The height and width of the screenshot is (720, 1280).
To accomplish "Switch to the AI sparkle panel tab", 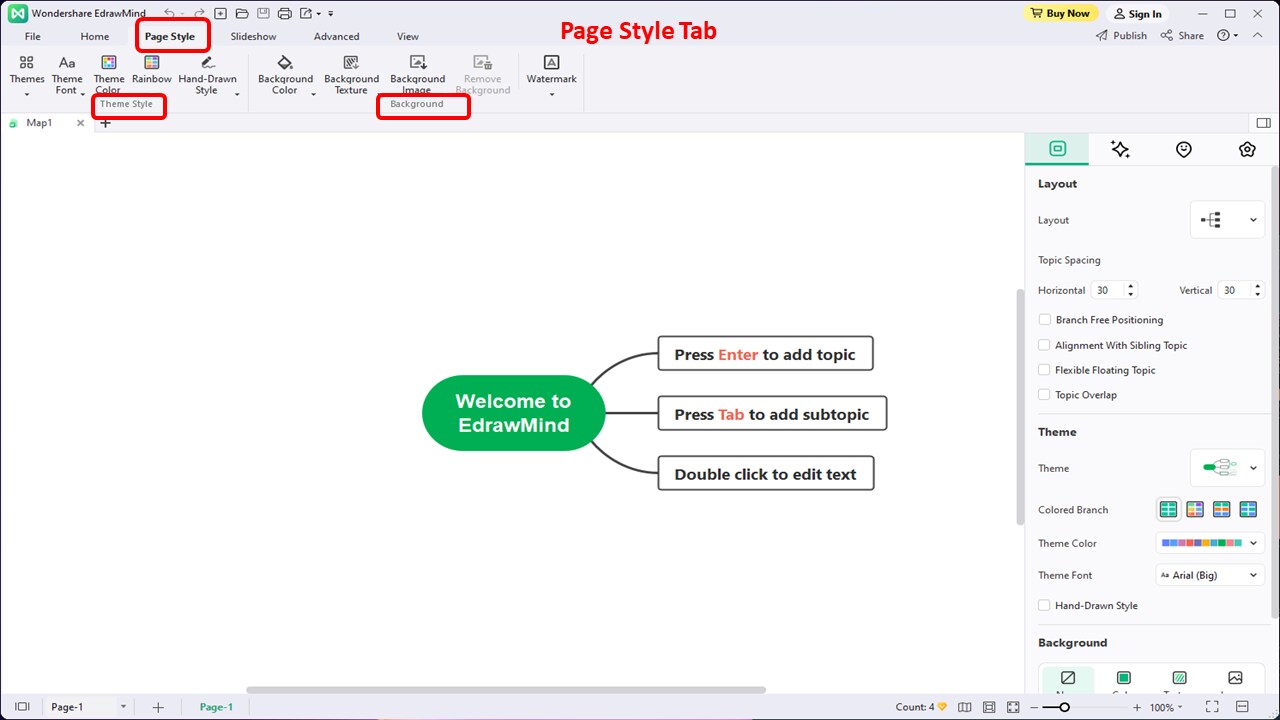I will (1120, 149).
